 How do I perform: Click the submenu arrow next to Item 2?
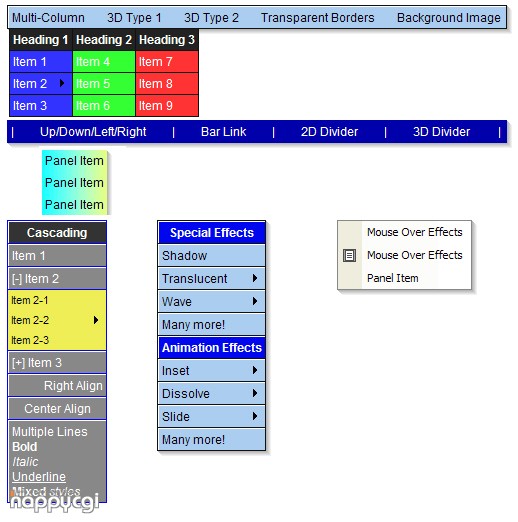[62, 83]
